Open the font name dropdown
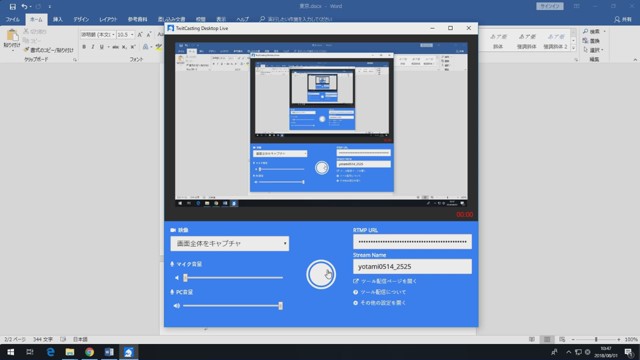 click(113, 35)
